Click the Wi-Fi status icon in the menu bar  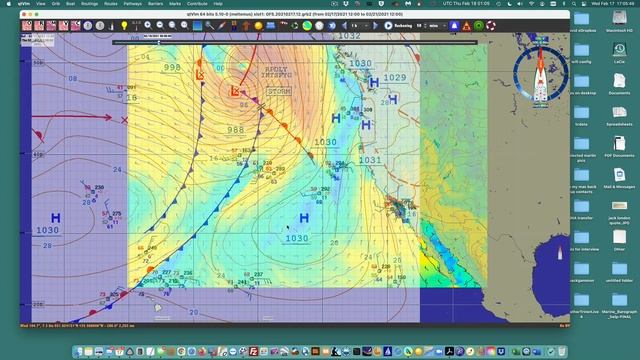tap(531, 4)
